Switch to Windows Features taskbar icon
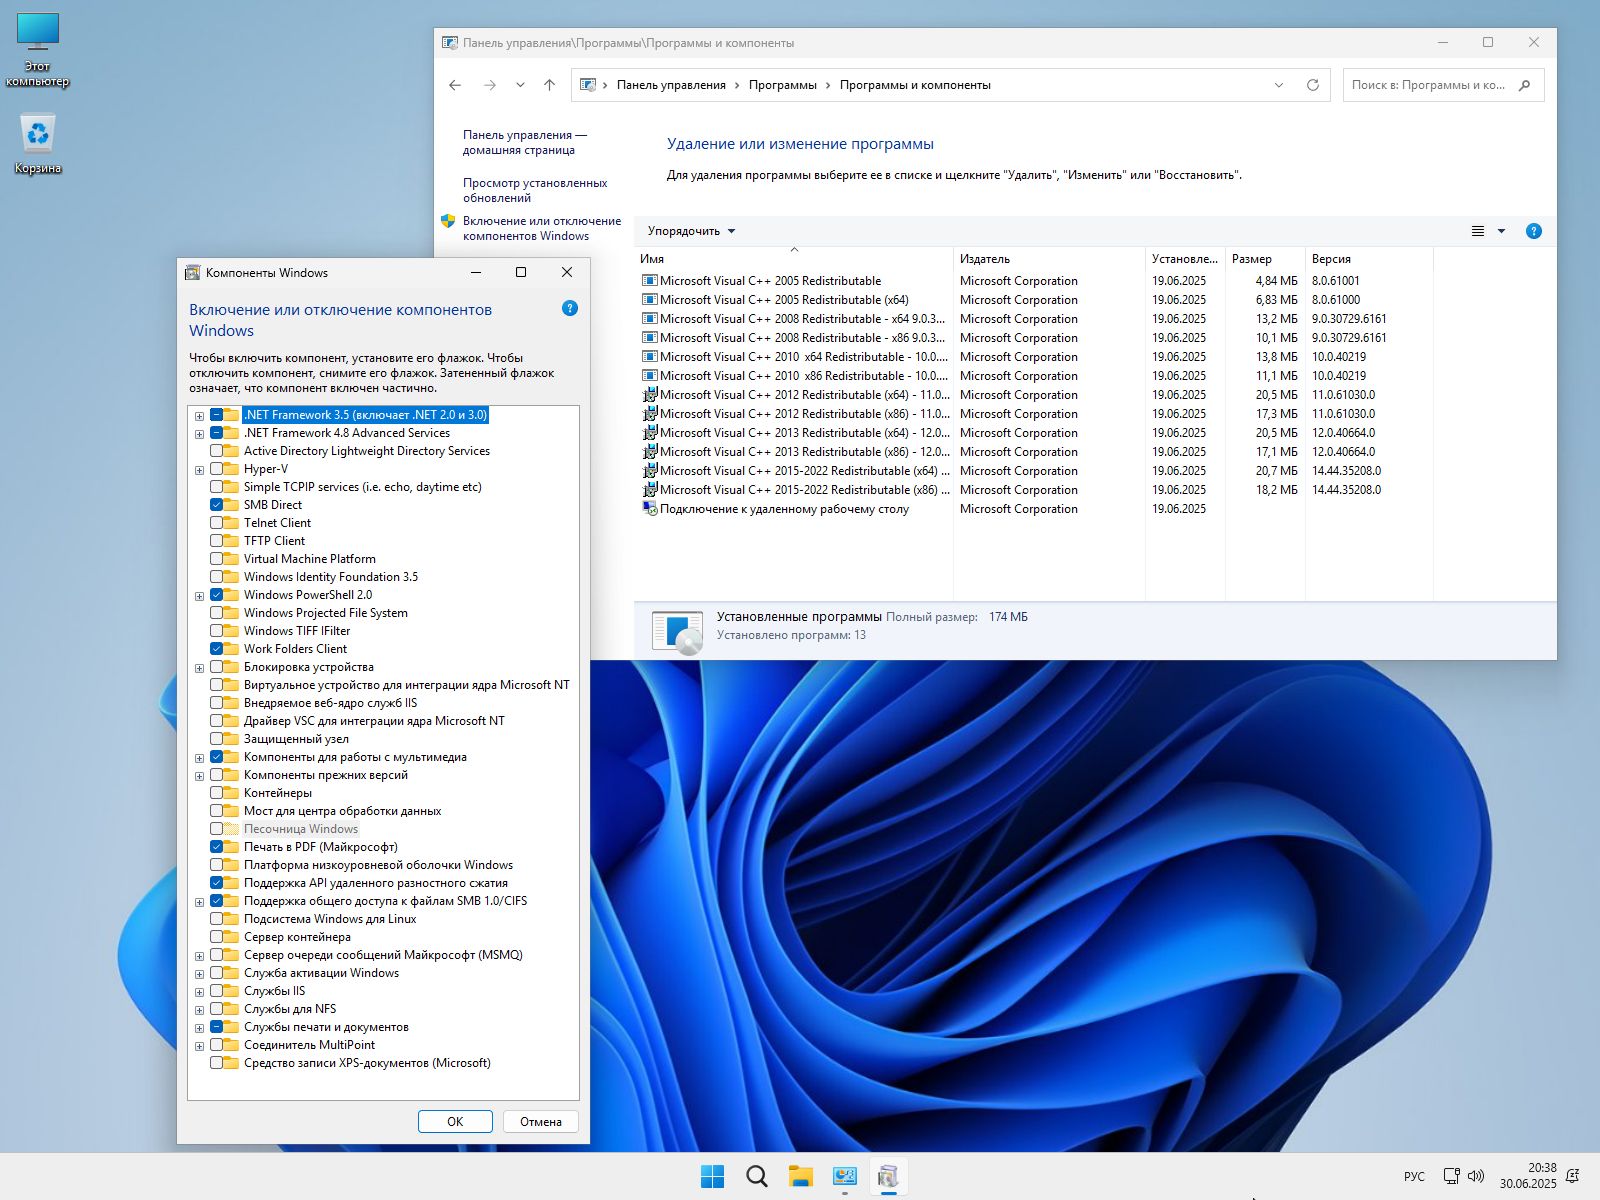Screen dimensions: 1600x1200 pos(888,1176)
